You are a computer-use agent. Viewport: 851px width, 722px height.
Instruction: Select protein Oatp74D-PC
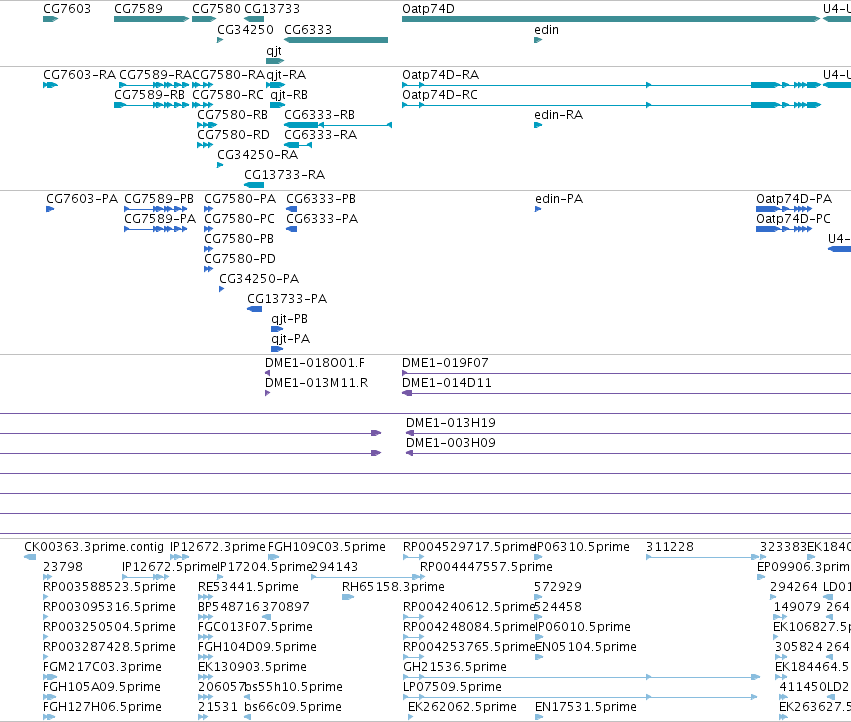point(793,219)
